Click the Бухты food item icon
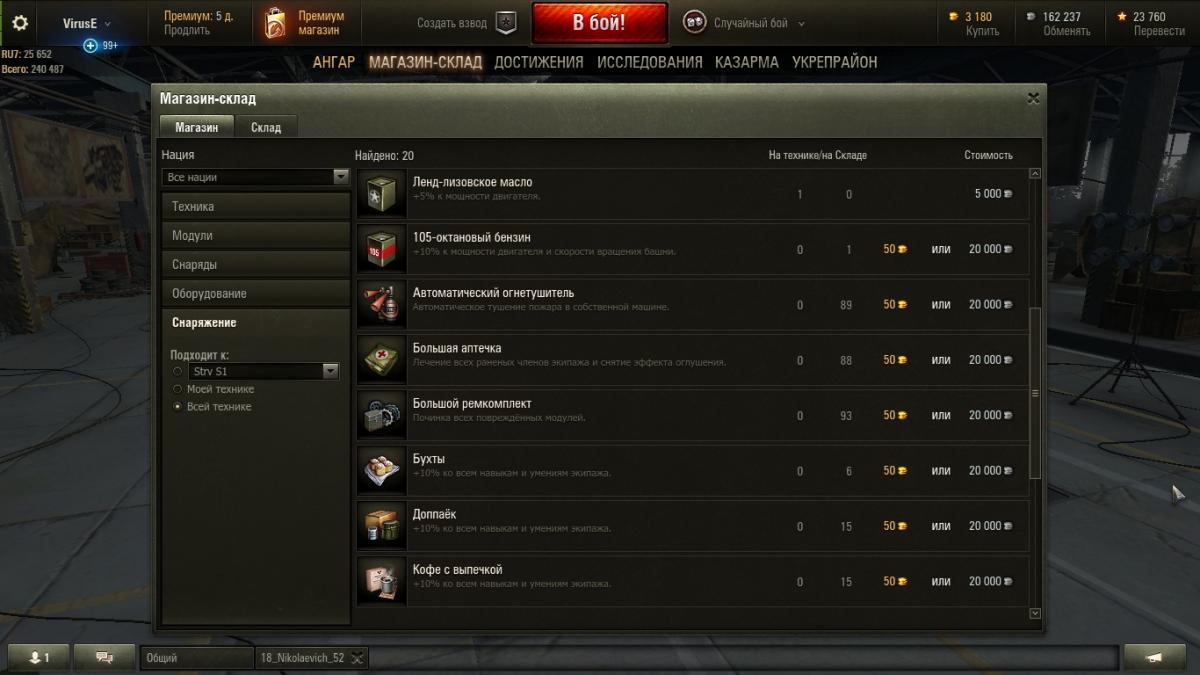1200x675 pixels. pyautogui.click(x=382, y=470)
